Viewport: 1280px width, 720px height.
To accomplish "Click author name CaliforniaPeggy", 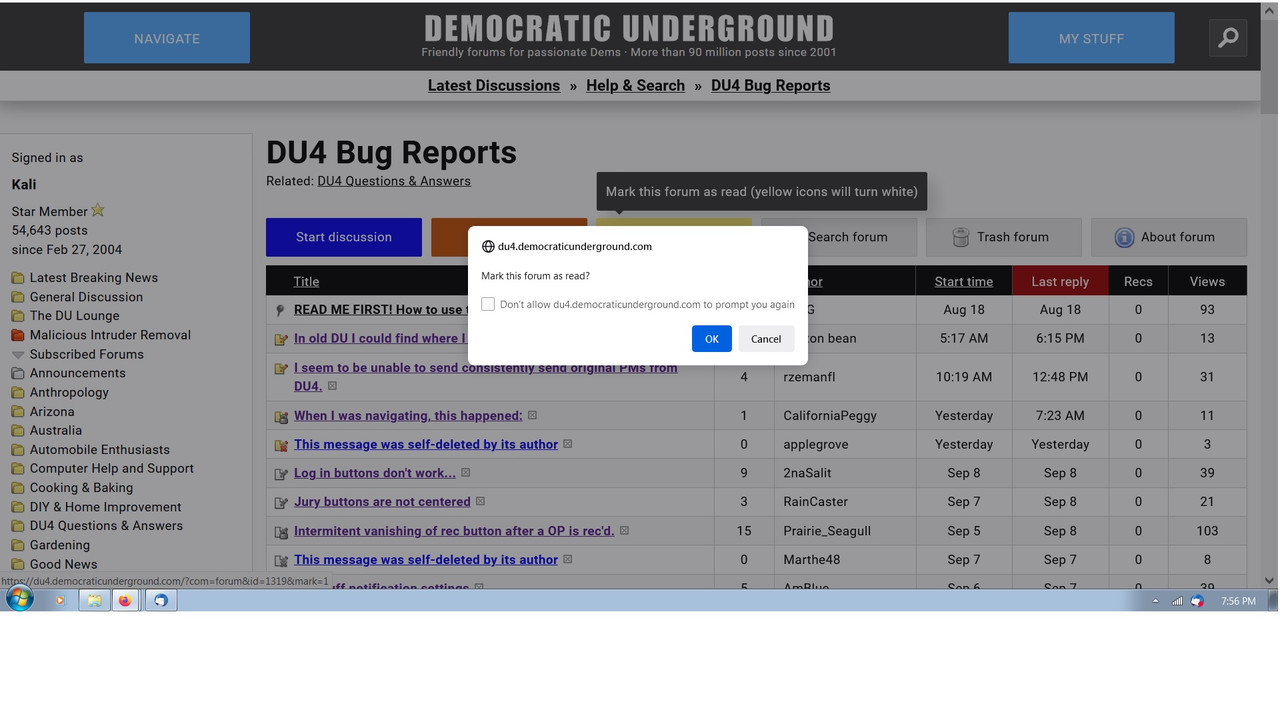I will coord(831,416).
